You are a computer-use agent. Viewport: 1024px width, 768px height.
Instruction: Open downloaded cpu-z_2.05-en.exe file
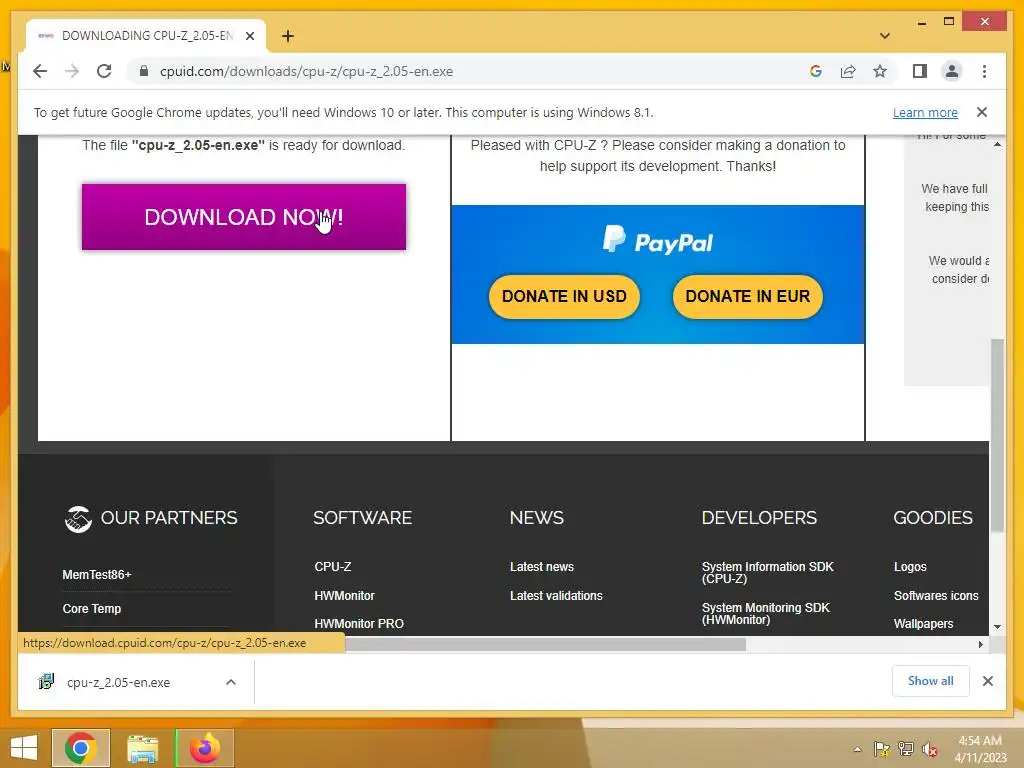tap(118, 682)
